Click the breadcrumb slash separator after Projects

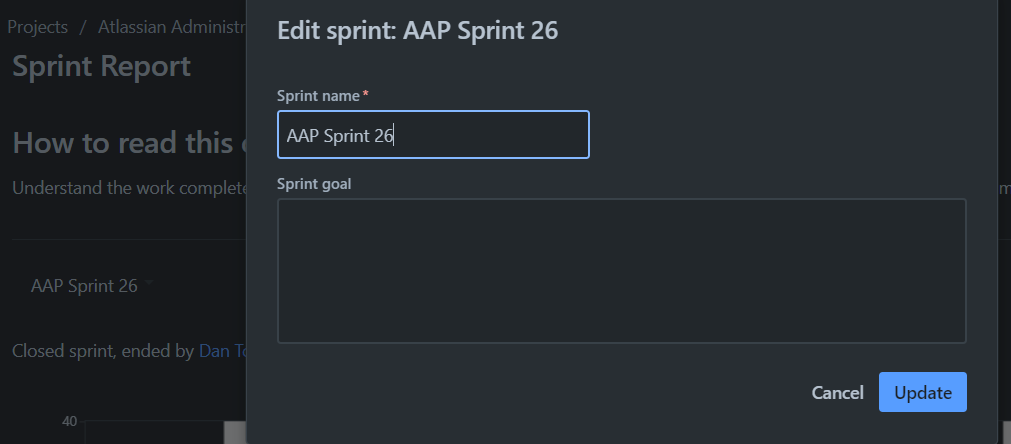pyautogui.click(x=83, y=26)
